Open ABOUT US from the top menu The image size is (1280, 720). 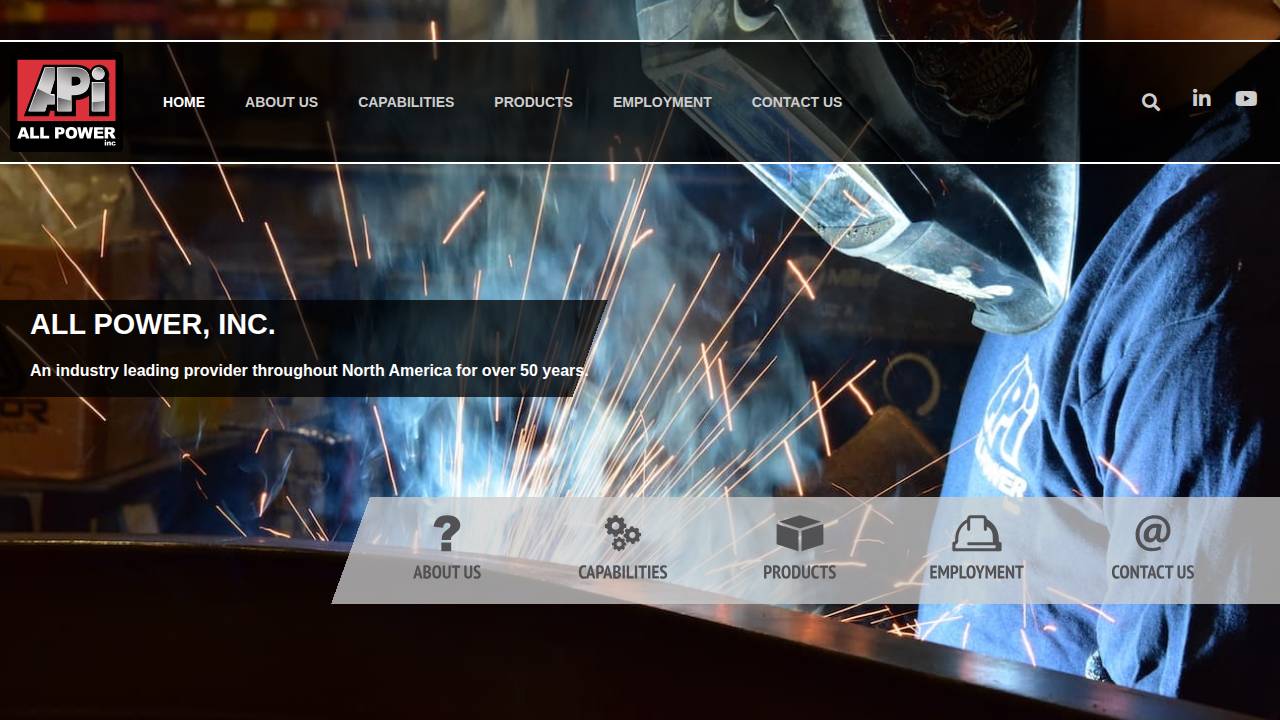pos(281,101)
